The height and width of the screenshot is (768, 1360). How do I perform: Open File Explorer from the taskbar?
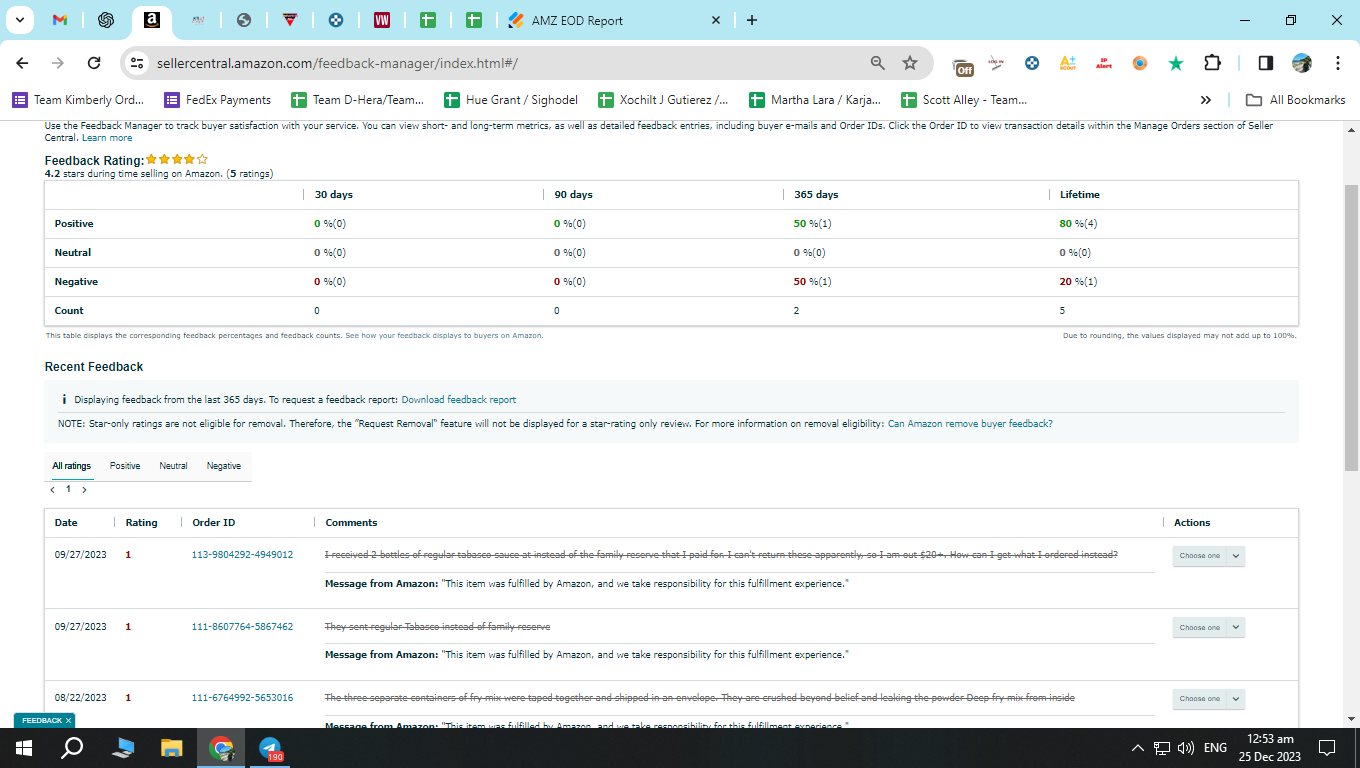coord(172,748)
